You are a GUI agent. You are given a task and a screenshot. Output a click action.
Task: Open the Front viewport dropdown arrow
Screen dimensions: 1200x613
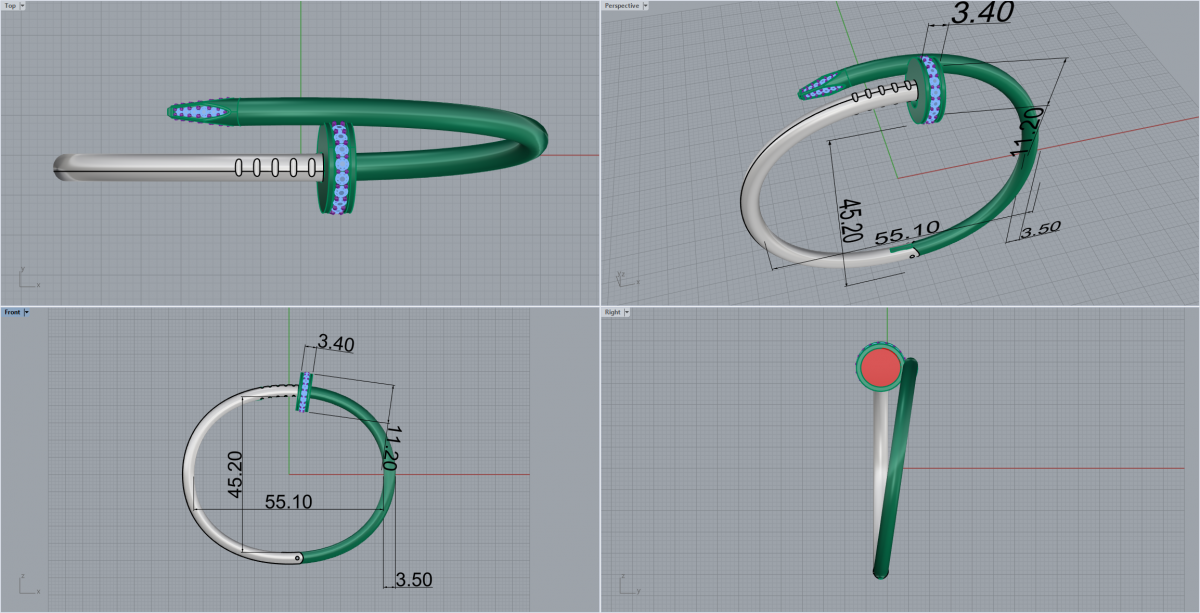click(26, 313)
